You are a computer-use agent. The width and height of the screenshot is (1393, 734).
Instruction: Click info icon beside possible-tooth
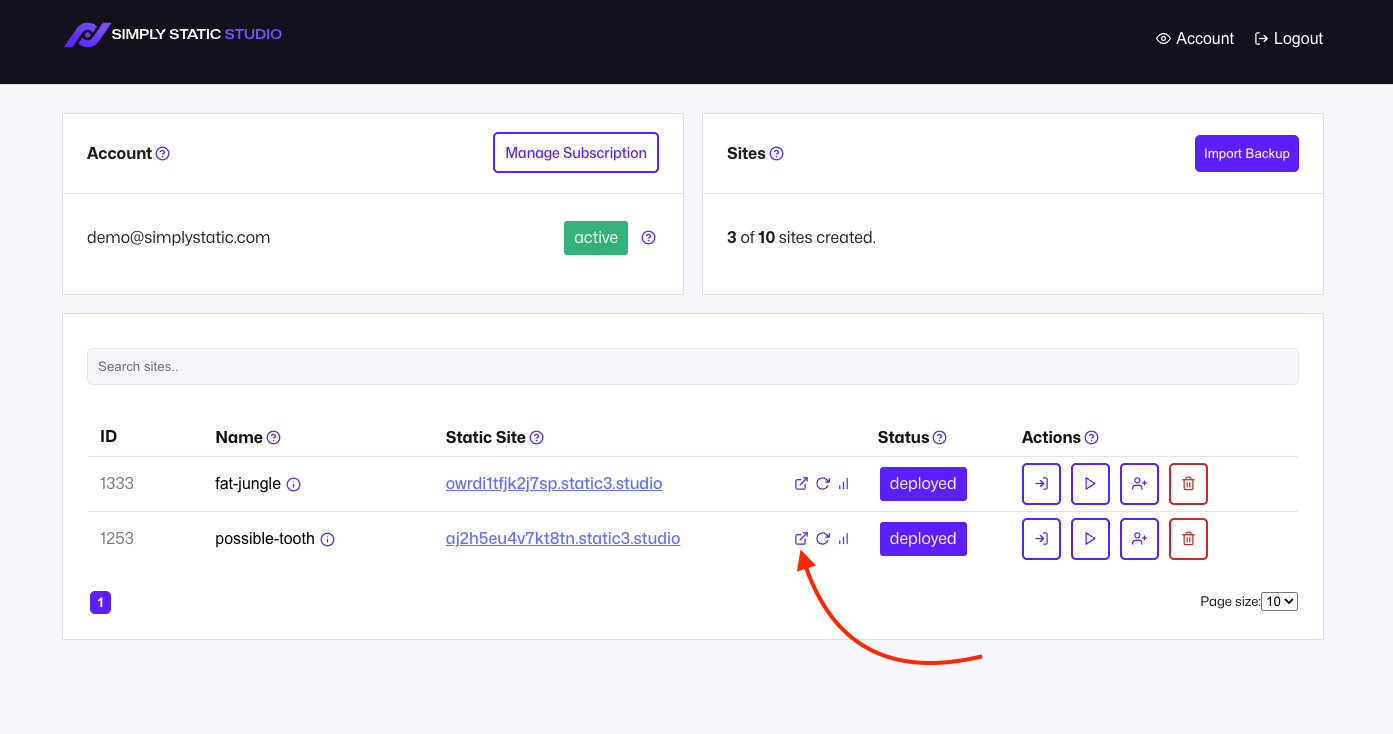coord(328,540)
